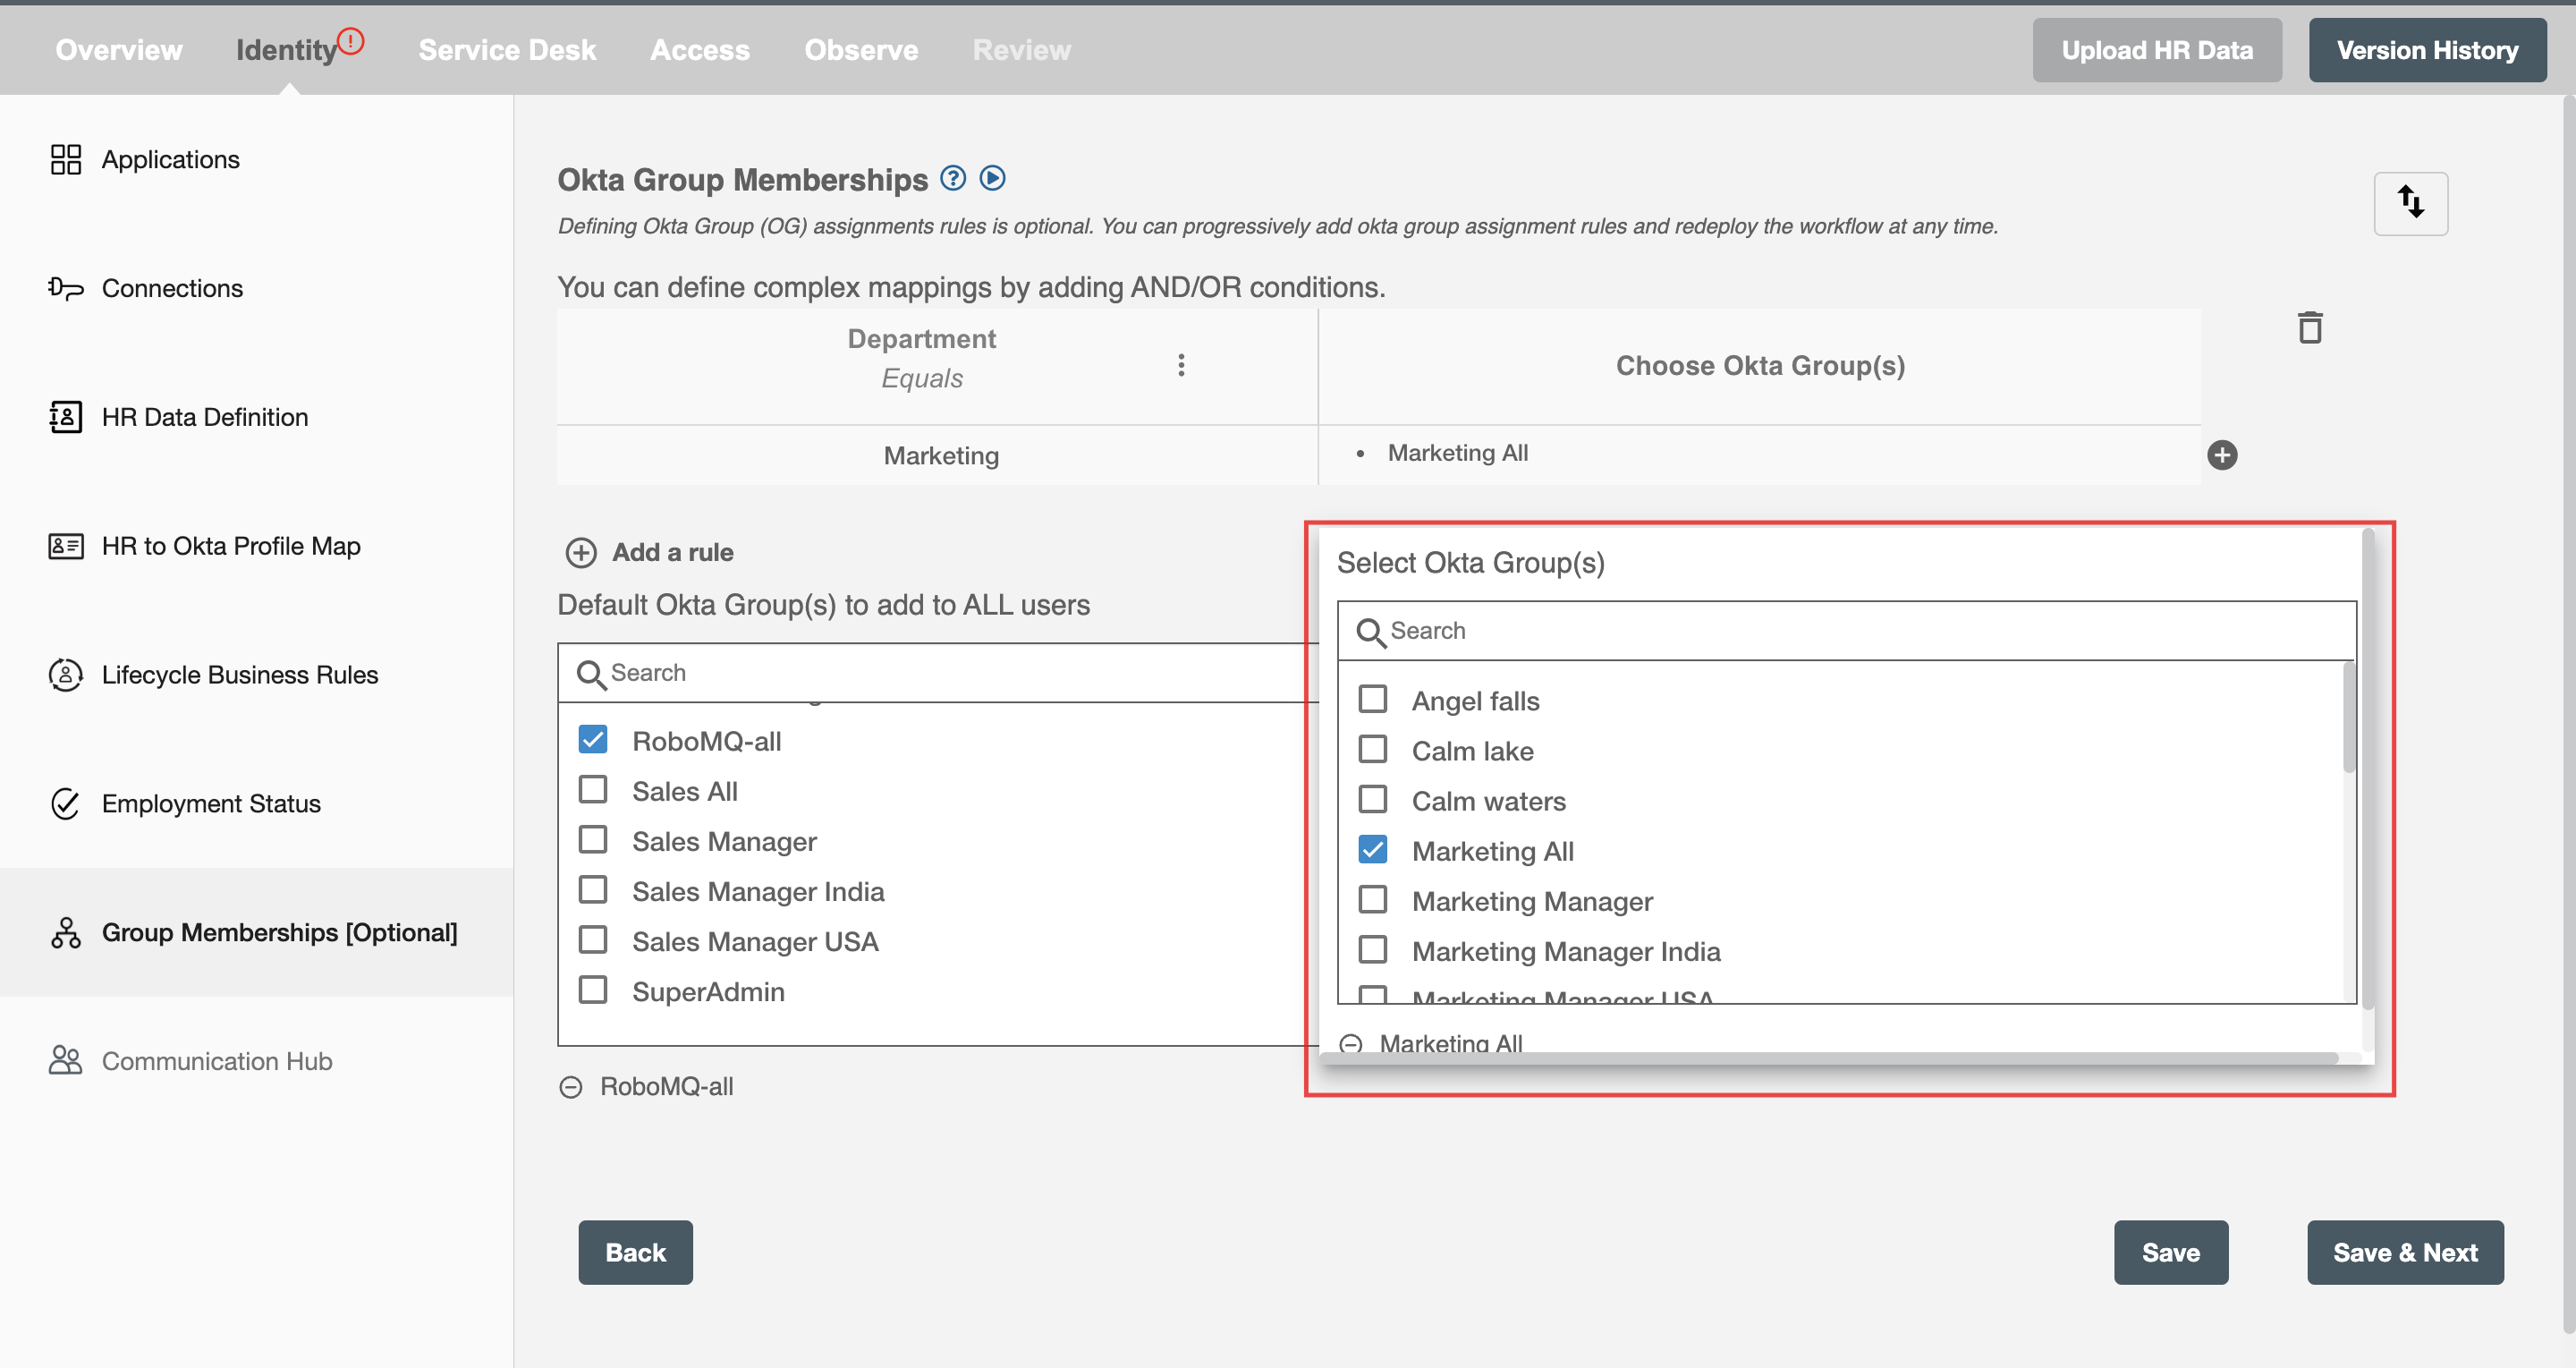Click the Upload HR Data button
The height and width of the screenshot is (1368, 2576).
2157,50
